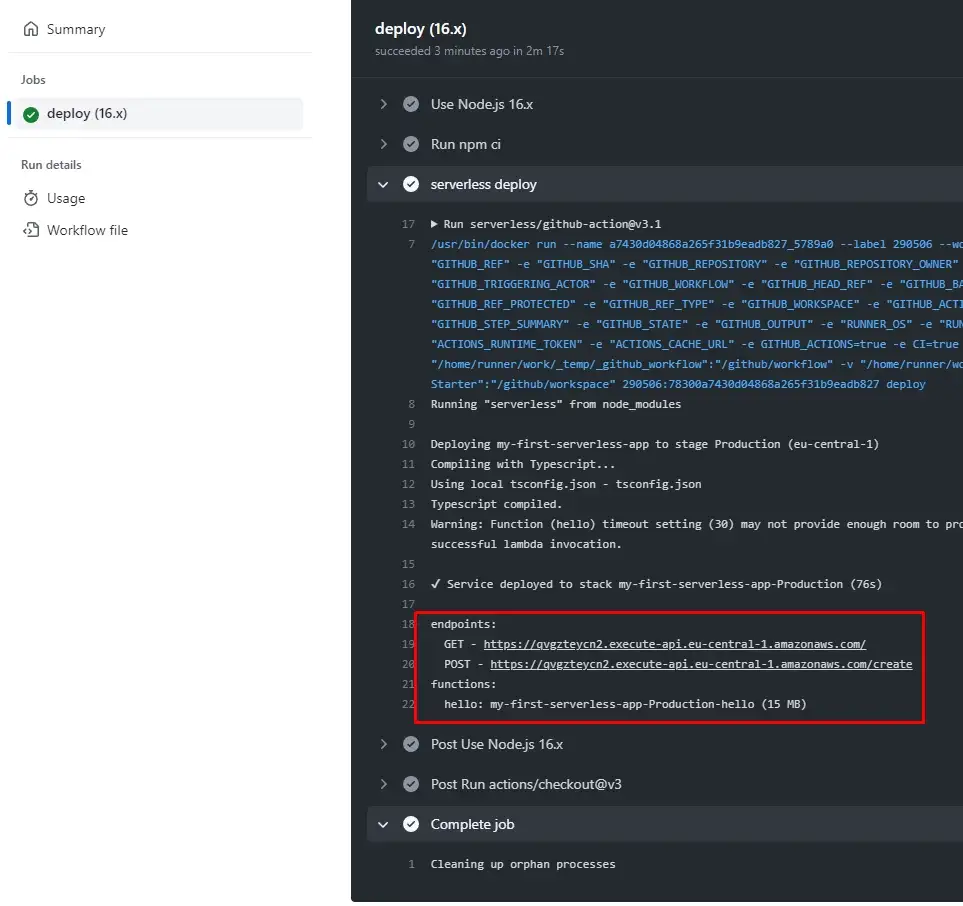Screen dimensions: 963x906
Task: Open the POST create endpoint link
Action: [x=701, y=665]
